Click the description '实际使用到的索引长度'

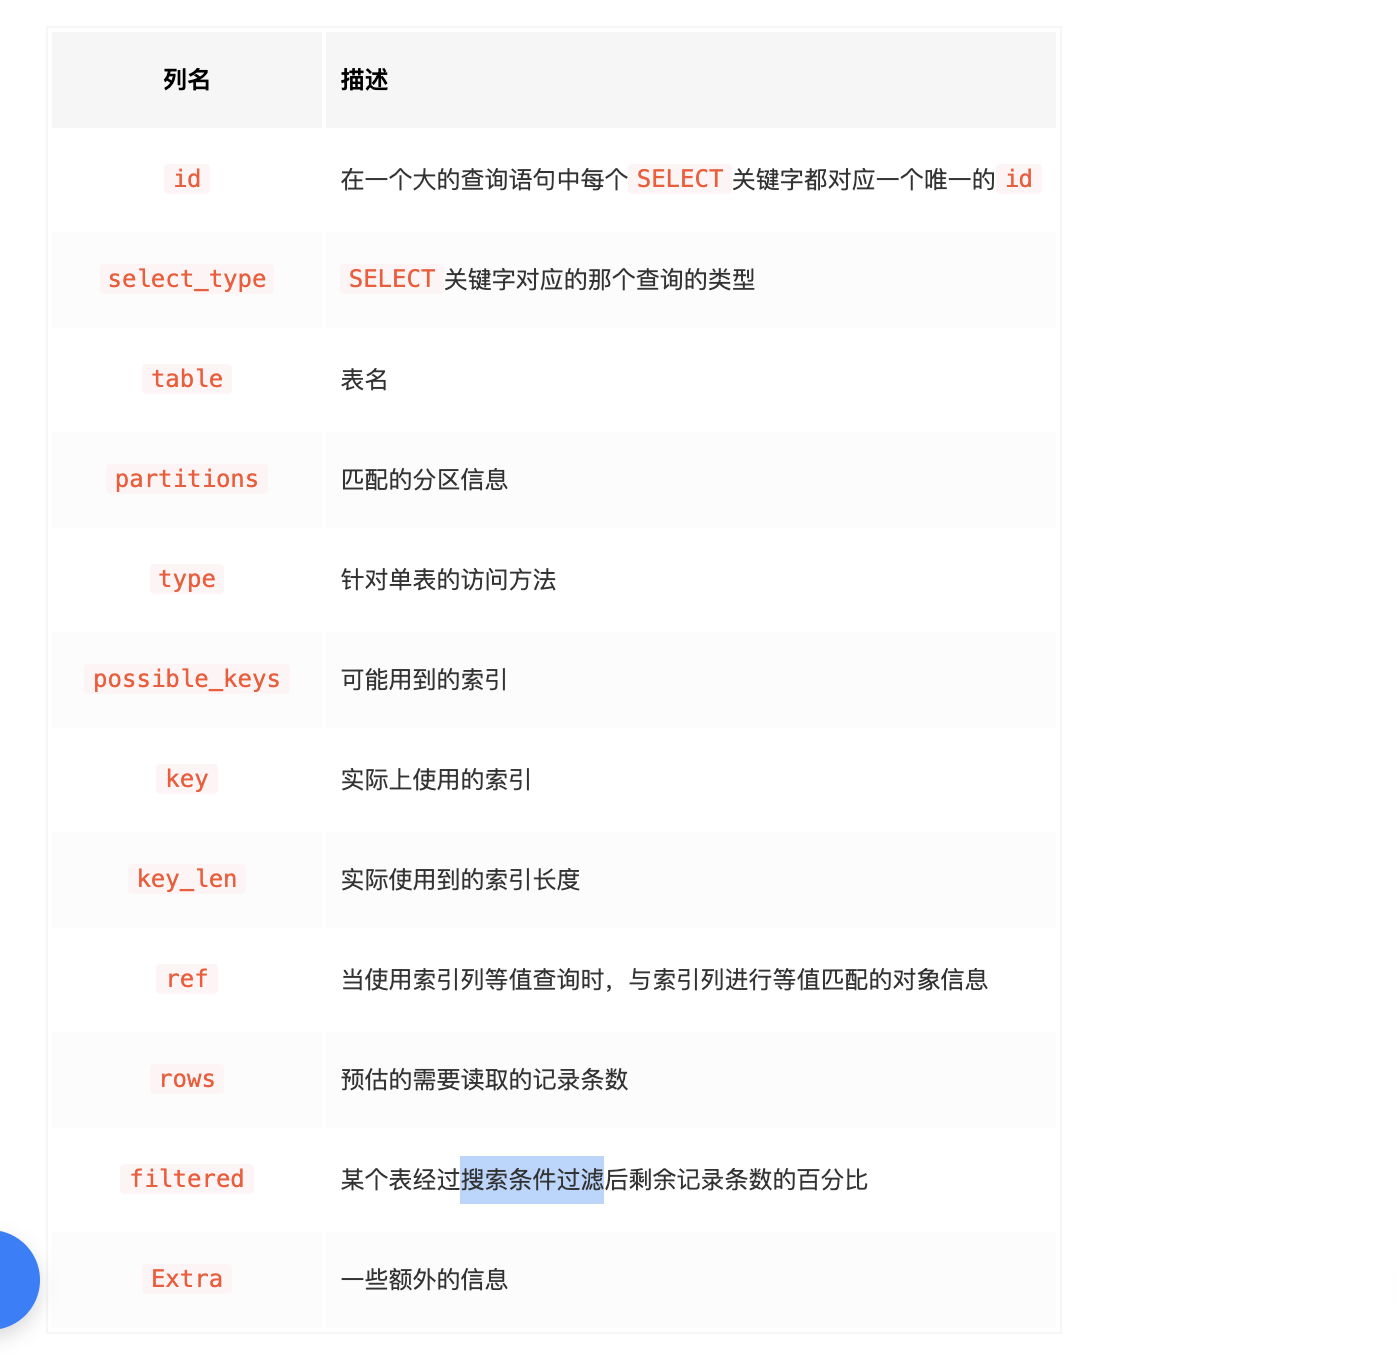pos(460,879)
